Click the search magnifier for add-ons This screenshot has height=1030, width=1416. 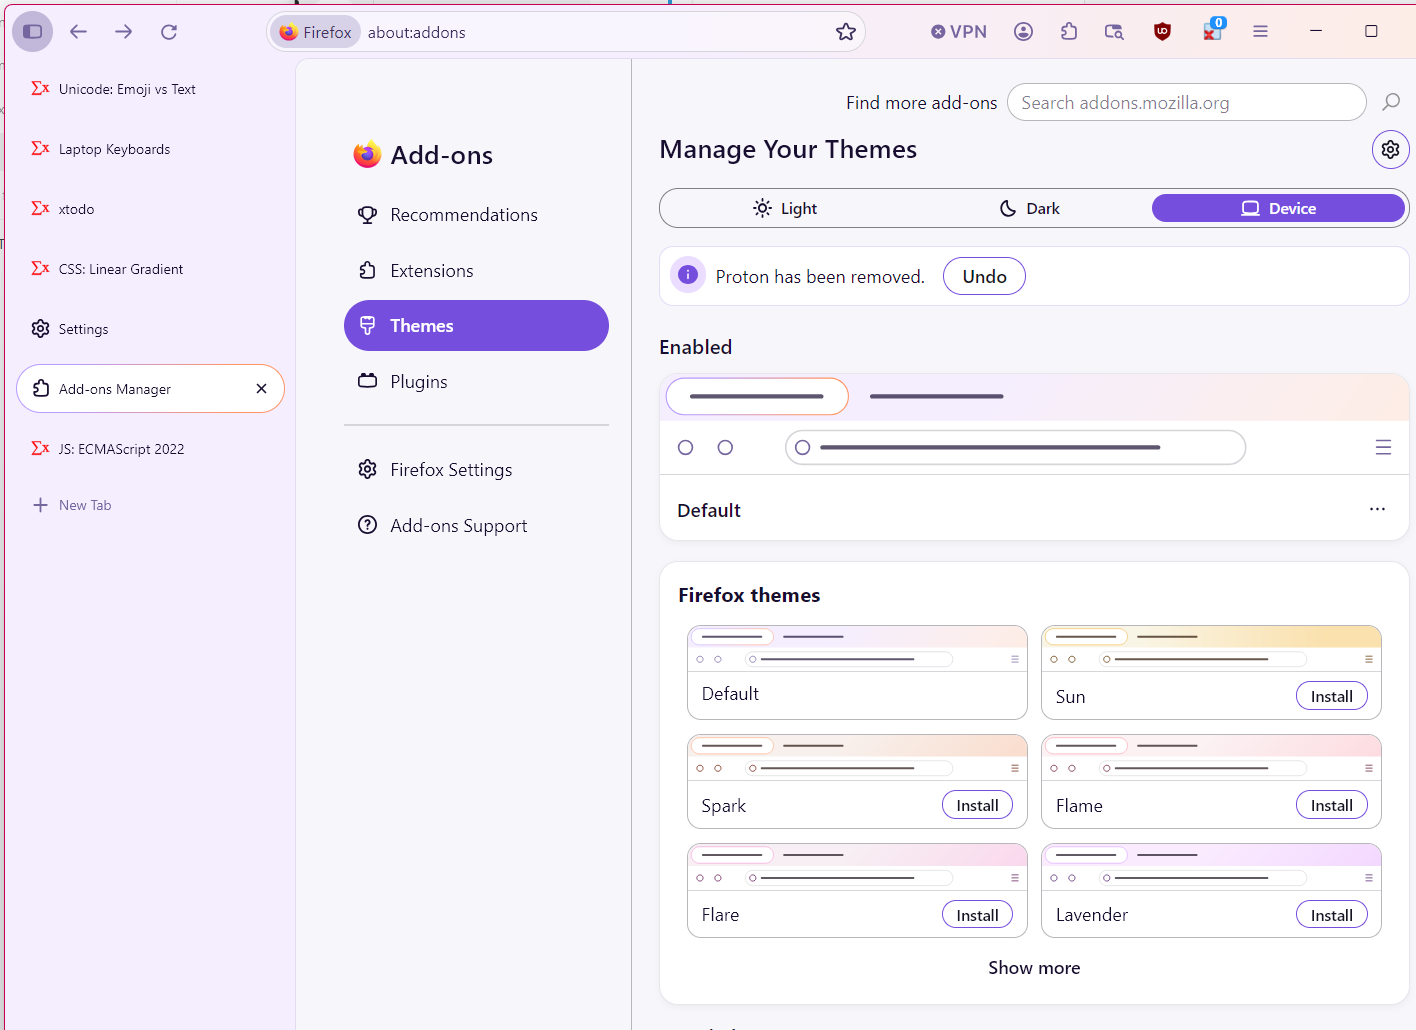(1390, 102)
